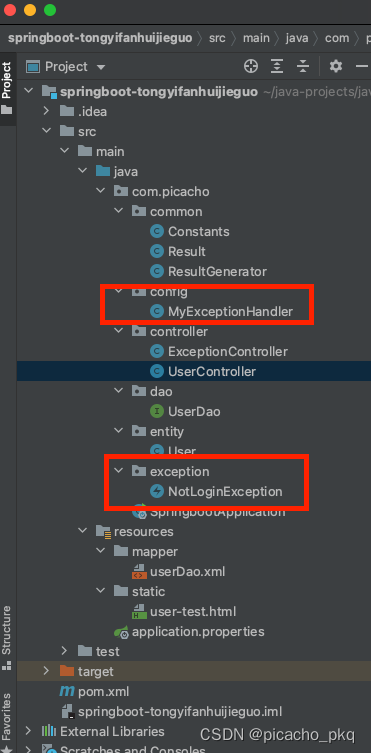
Task: Select the UserDao interface file
Action: (185, 412)
